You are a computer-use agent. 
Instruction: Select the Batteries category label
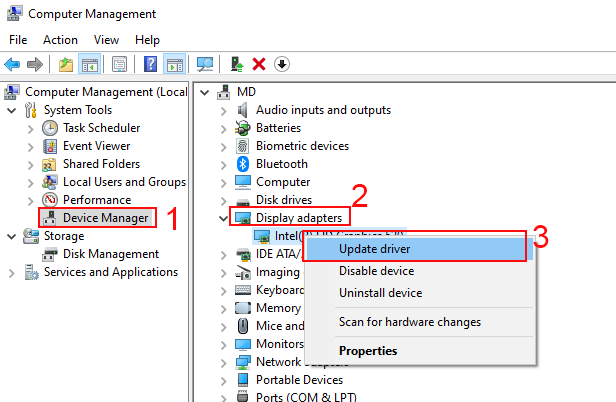[x=279, y=128]
